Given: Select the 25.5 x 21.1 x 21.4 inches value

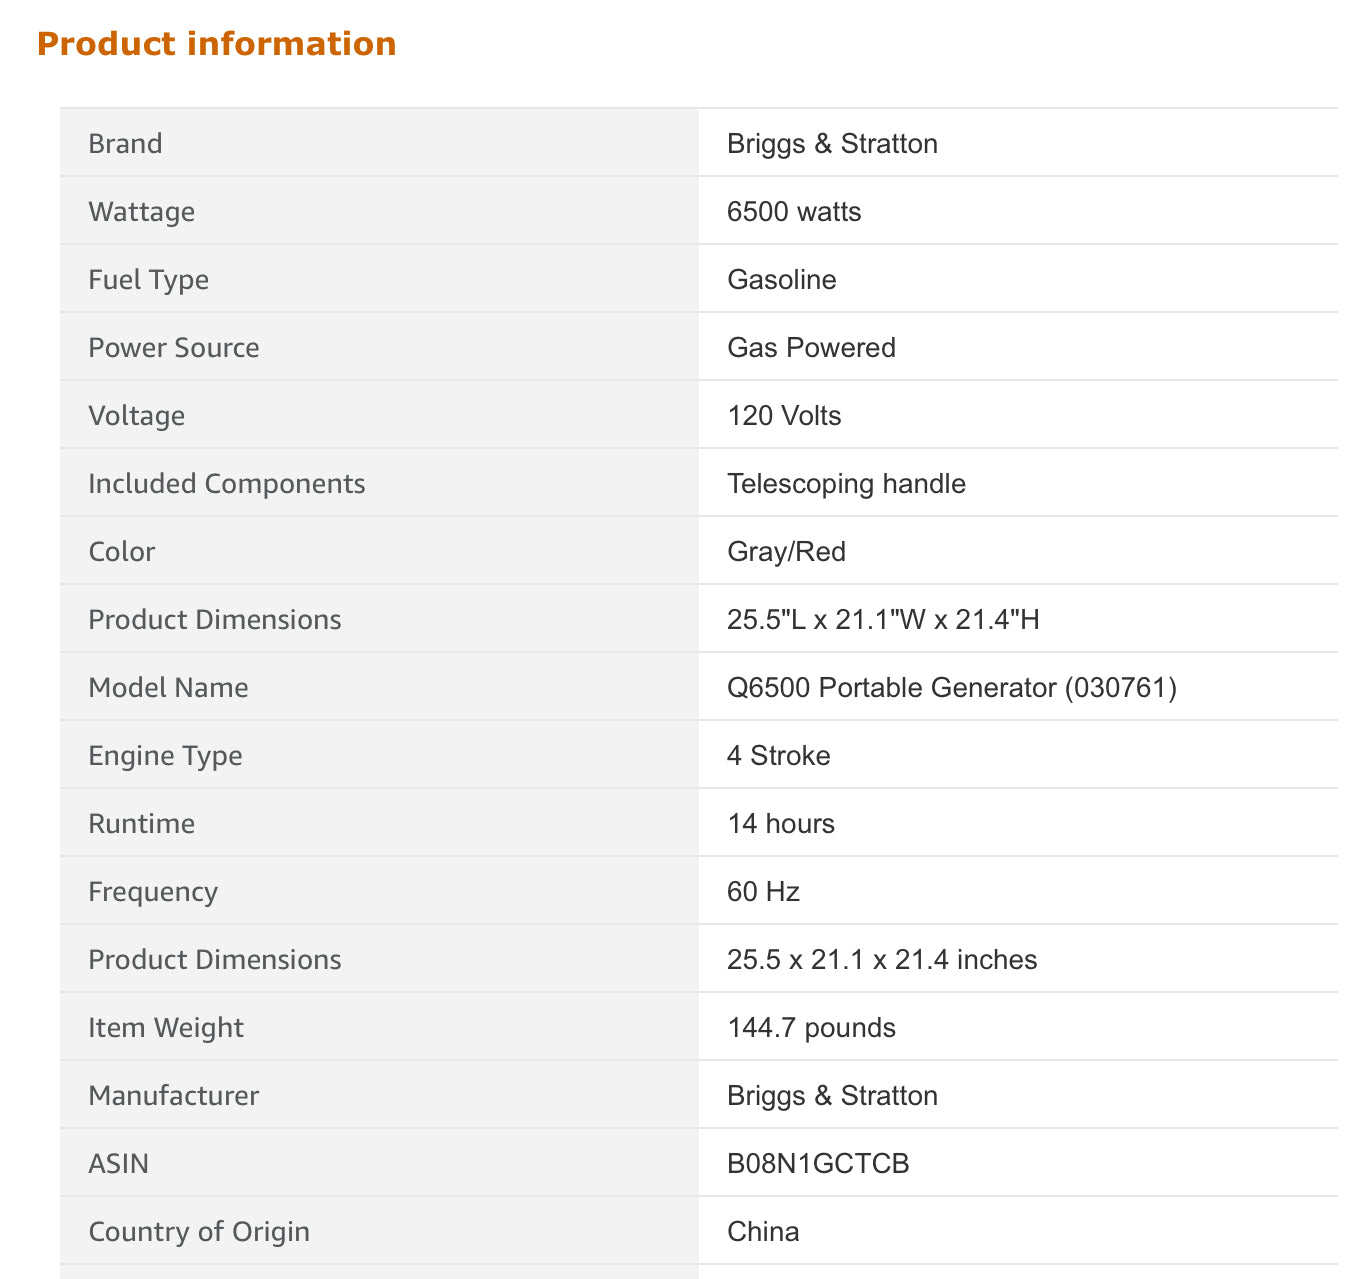Looking at the screenshot, I should (x=881, y=960).
